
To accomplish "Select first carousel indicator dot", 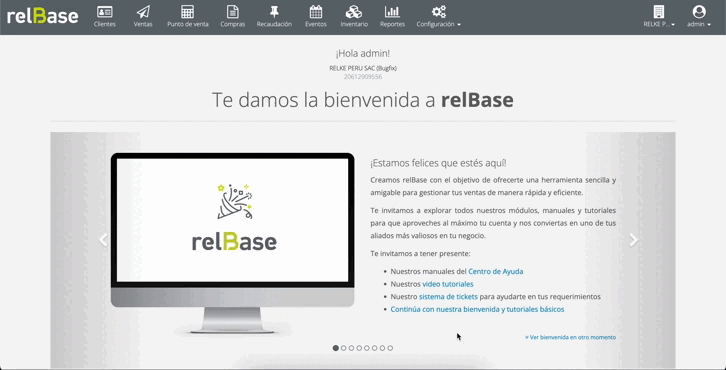I will [x=336, y=348].
